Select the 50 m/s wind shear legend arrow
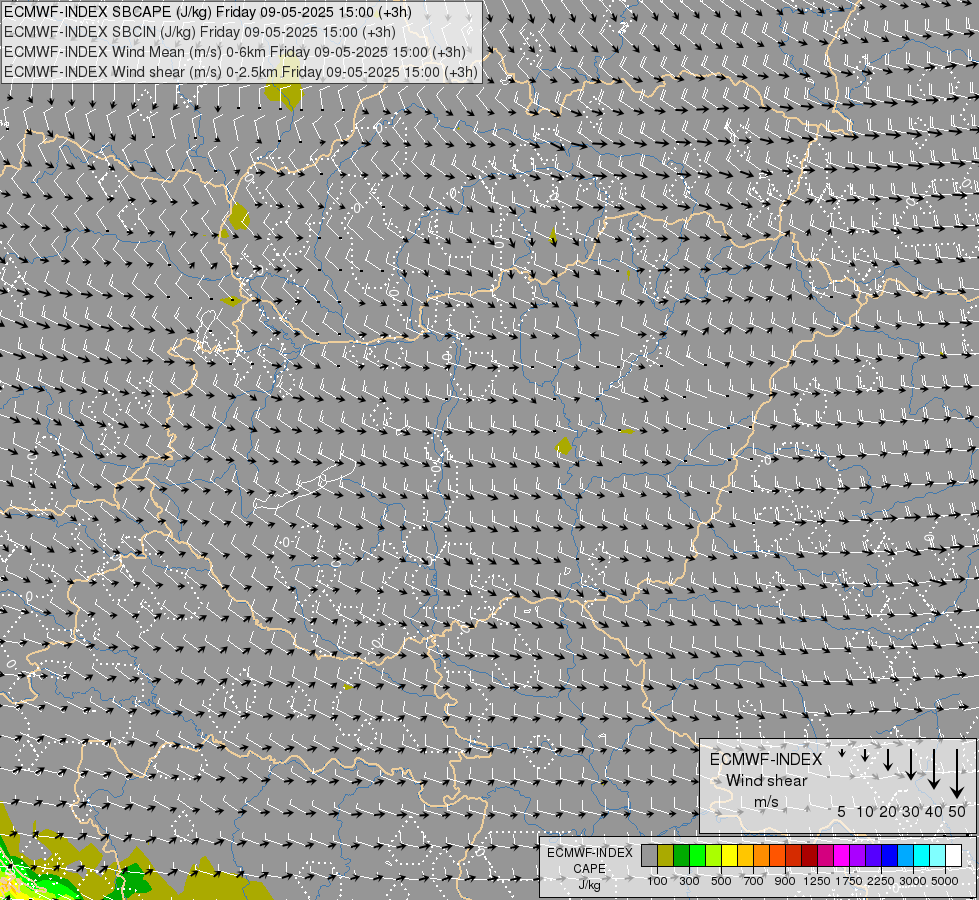The height and width of the screenshot is (900, 979). (957, 774)
